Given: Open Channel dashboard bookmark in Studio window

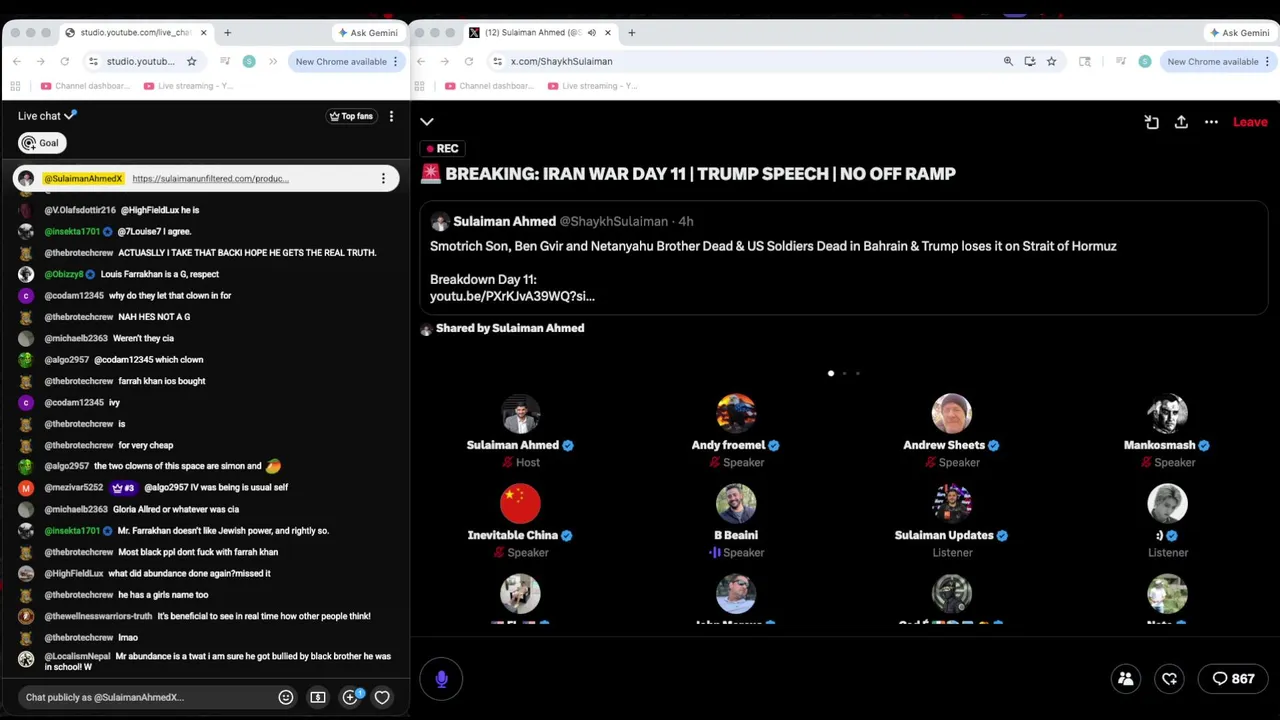Looking at the screenshot, I should coord(85,86).
